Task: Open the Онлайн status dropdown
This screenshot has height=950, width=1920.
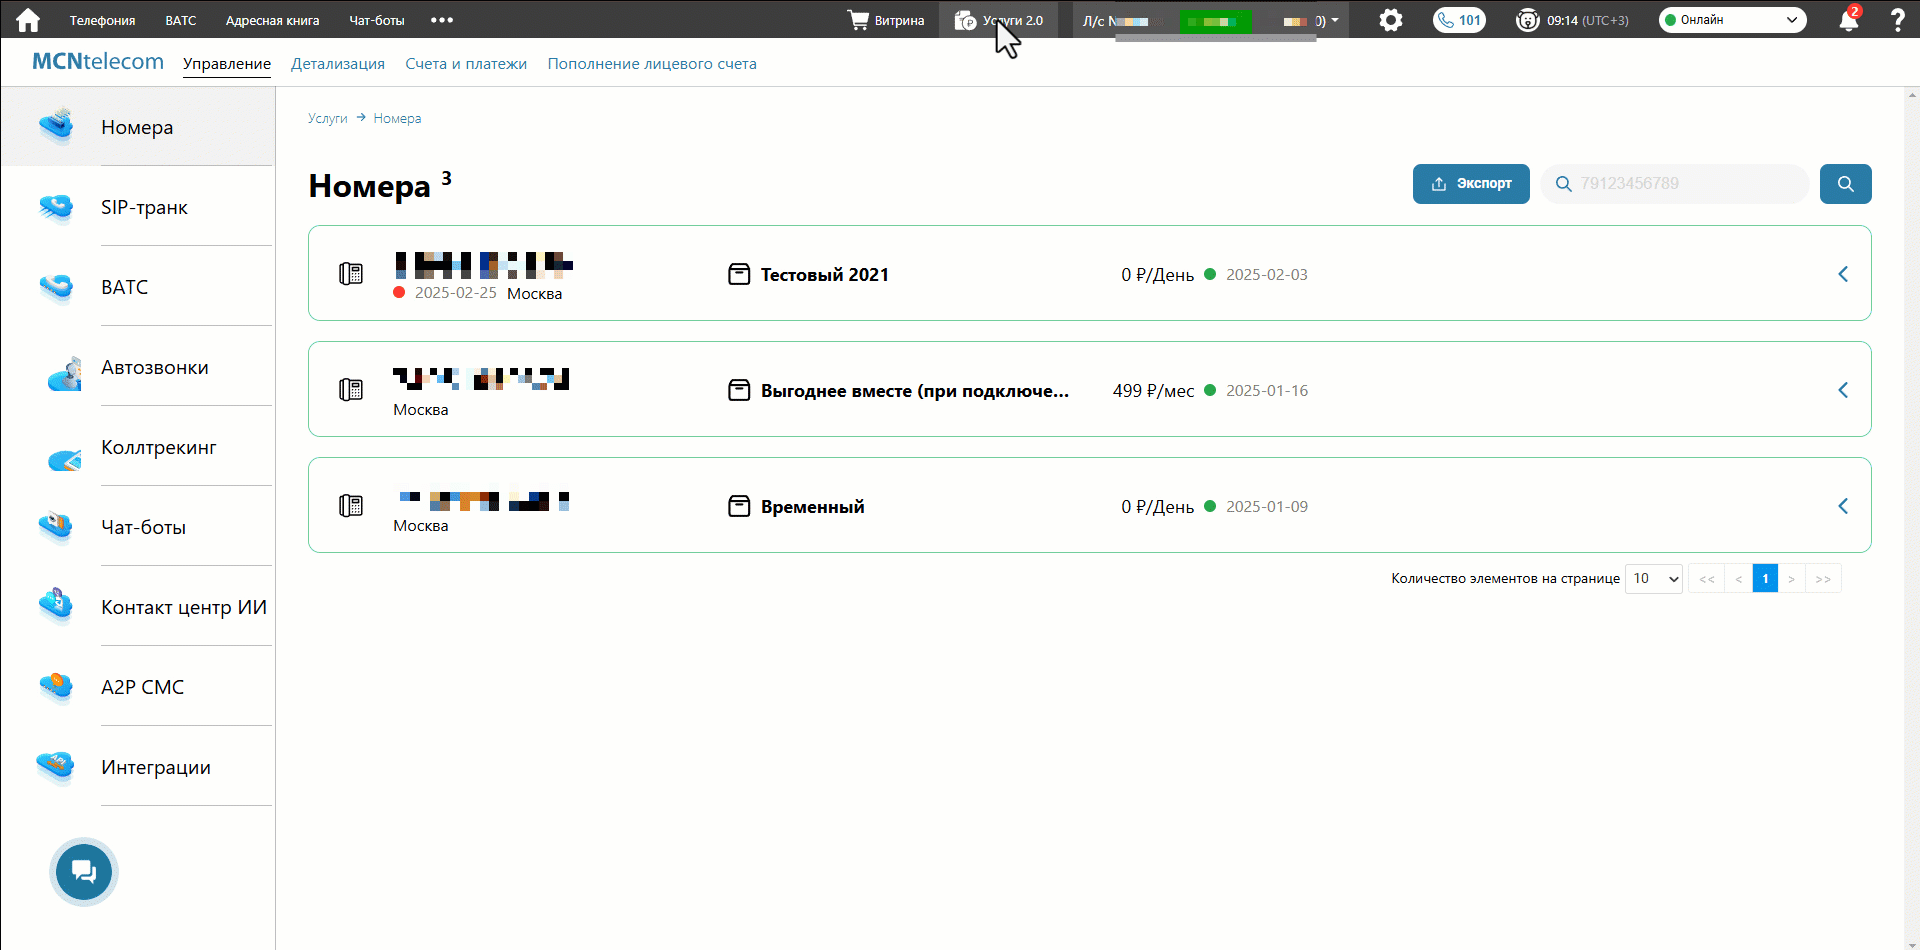Action: [x=1732, y=20]
